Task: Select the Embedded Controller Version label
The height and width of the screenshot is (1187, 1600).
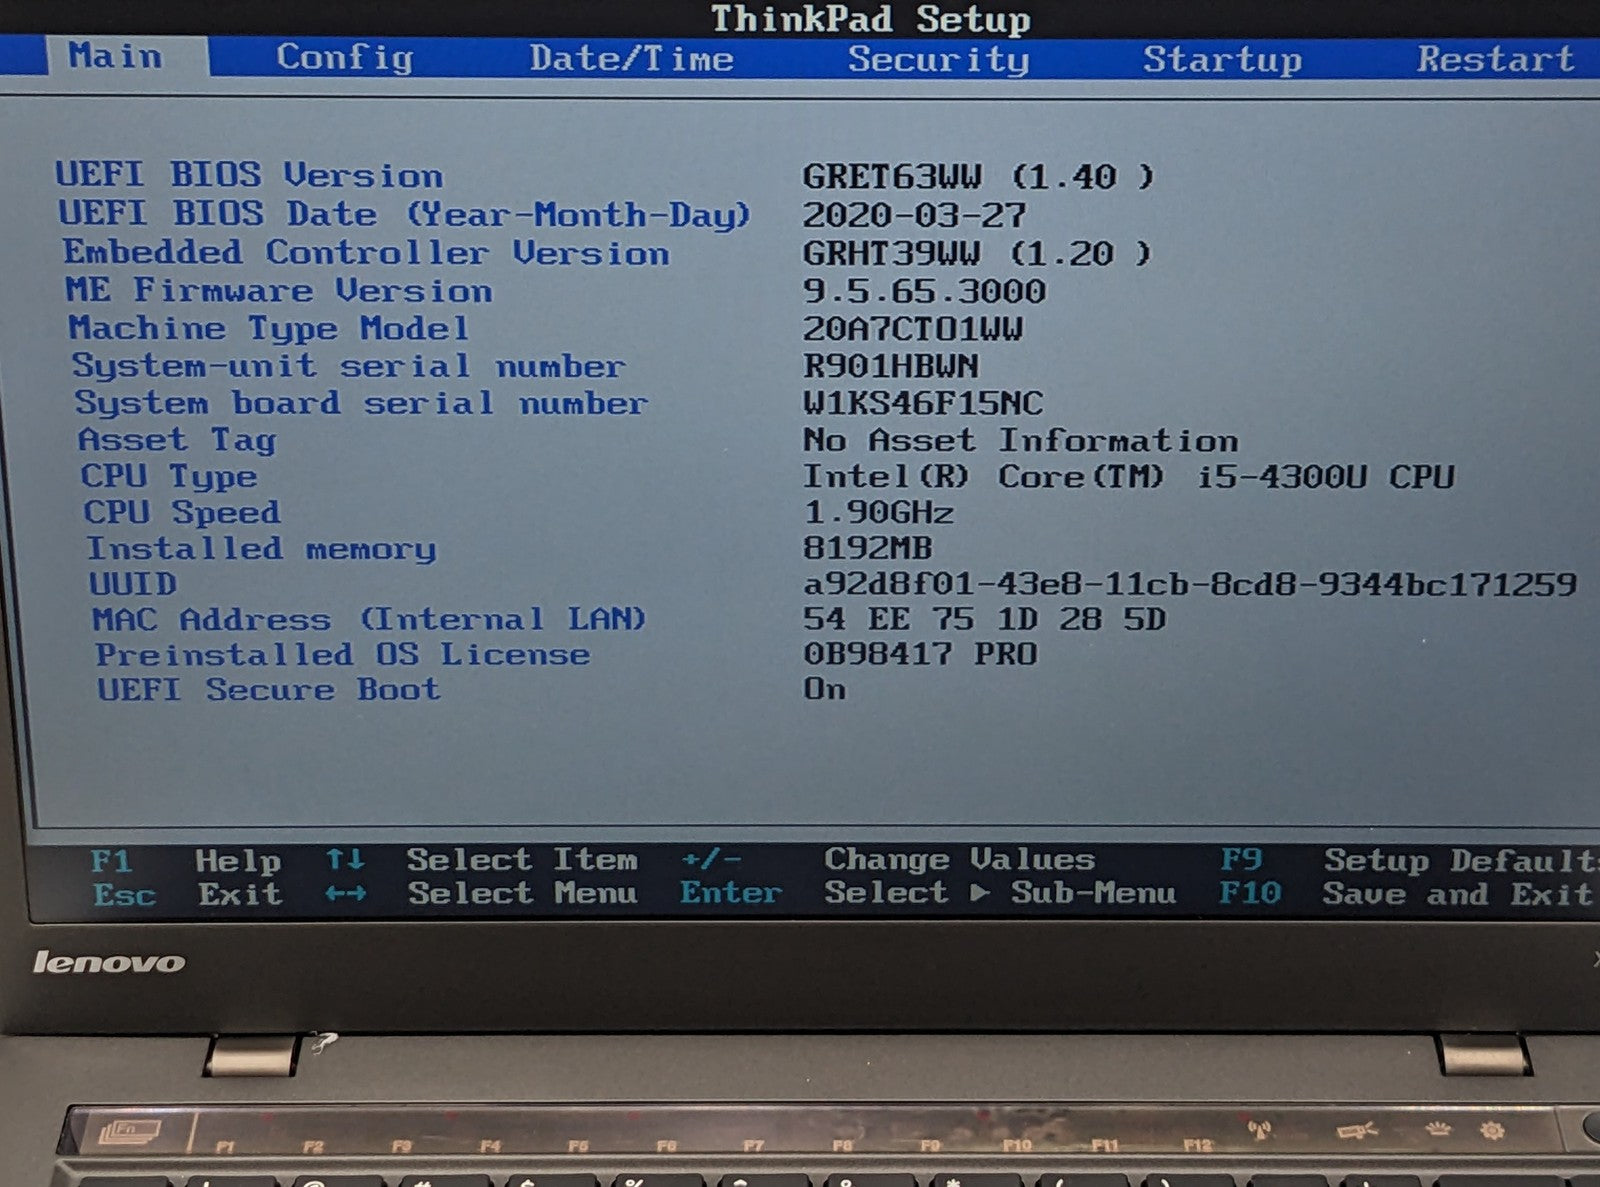Action: coord(366,253)
